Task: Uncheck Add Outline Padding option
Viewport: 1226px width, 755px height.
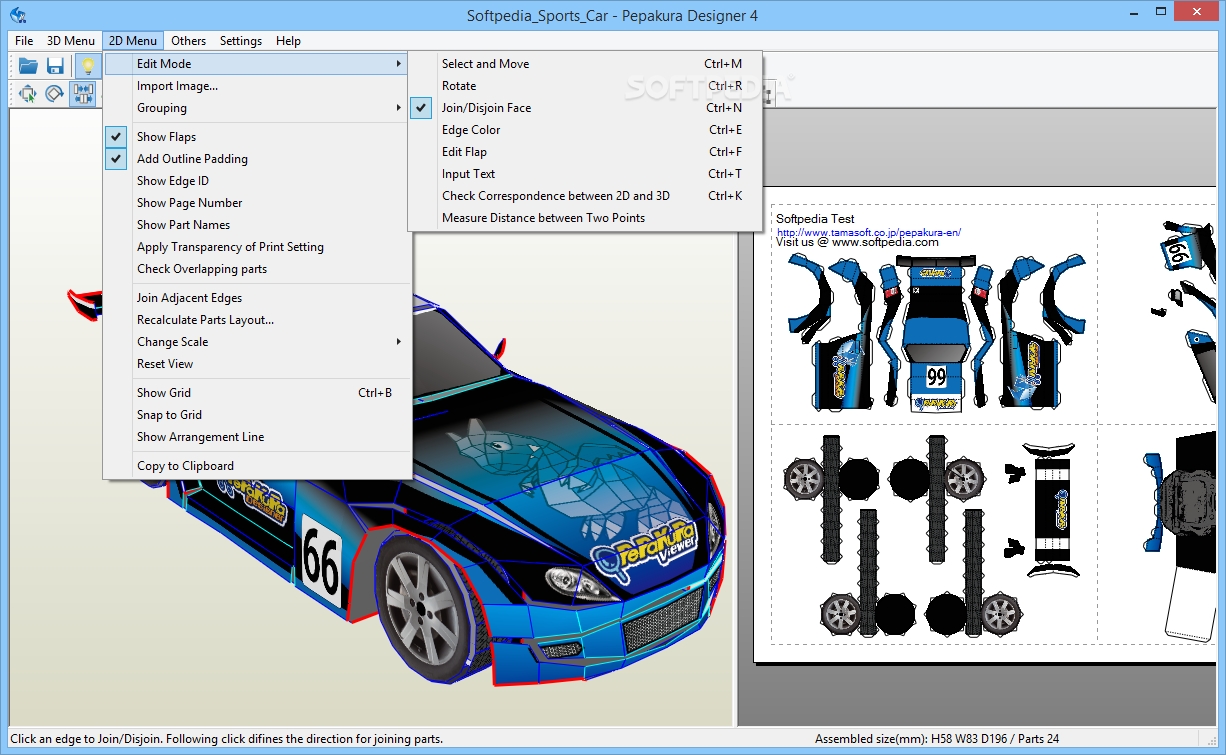Action: tap(258, 159)
